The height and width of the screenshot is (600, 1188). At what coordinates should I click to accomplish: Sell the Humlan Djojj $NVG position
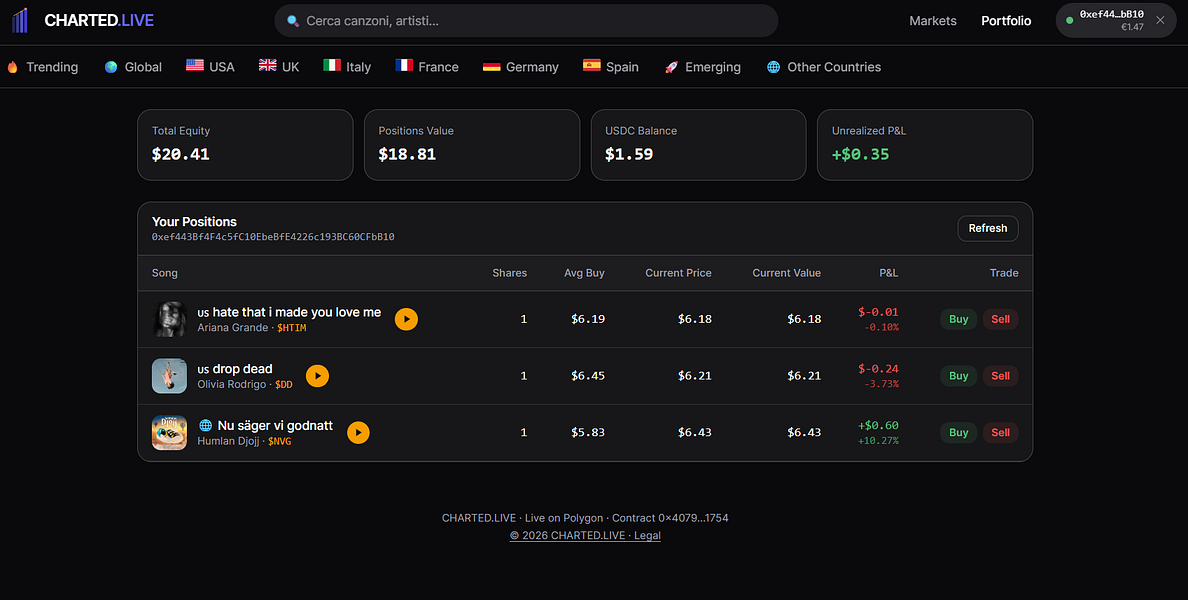tap(1000, 433)
